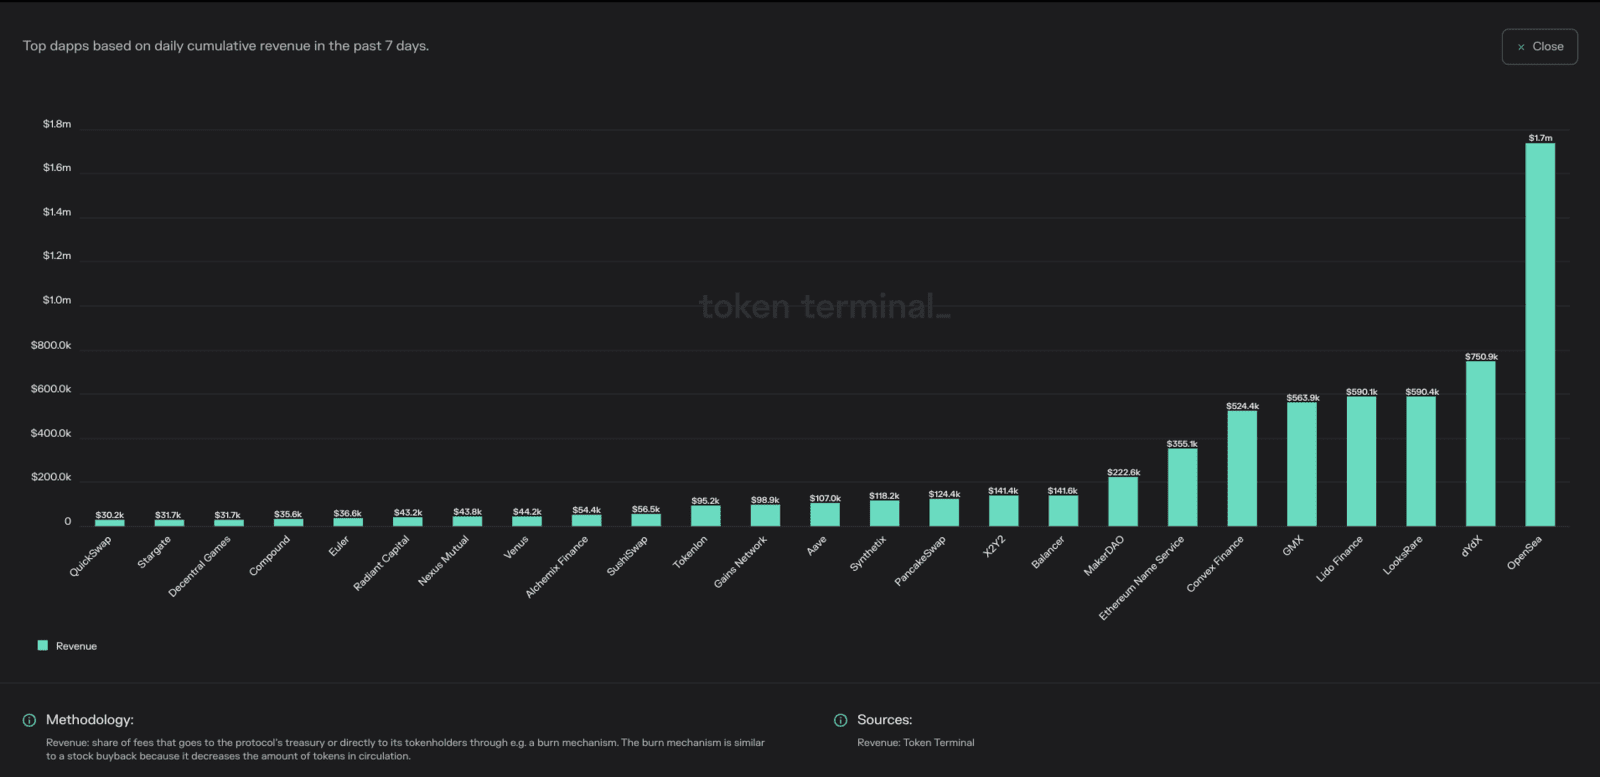Click the SushiSwap axis label

click(x=628, y=555)
